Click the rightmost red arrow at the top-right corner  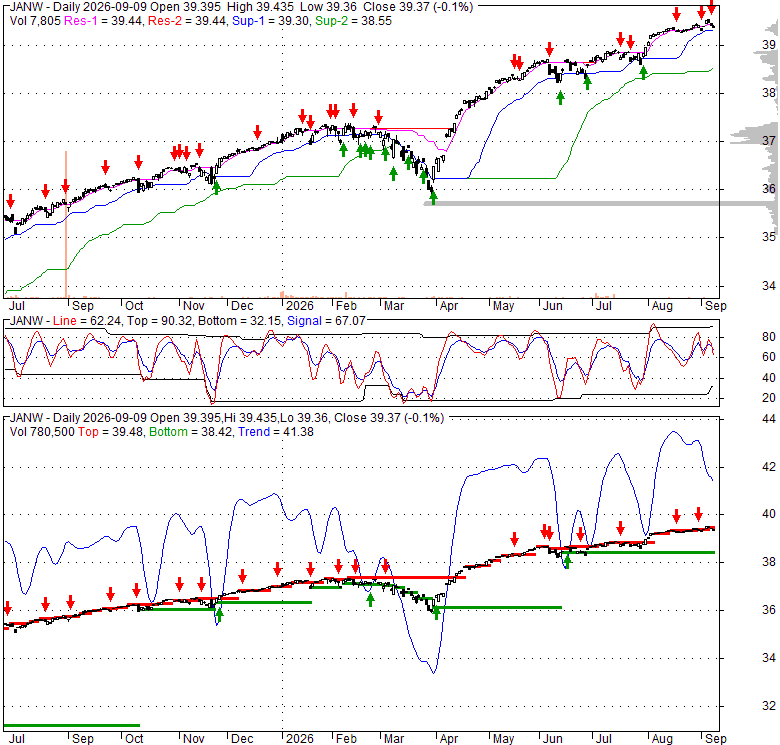[712, 7]
